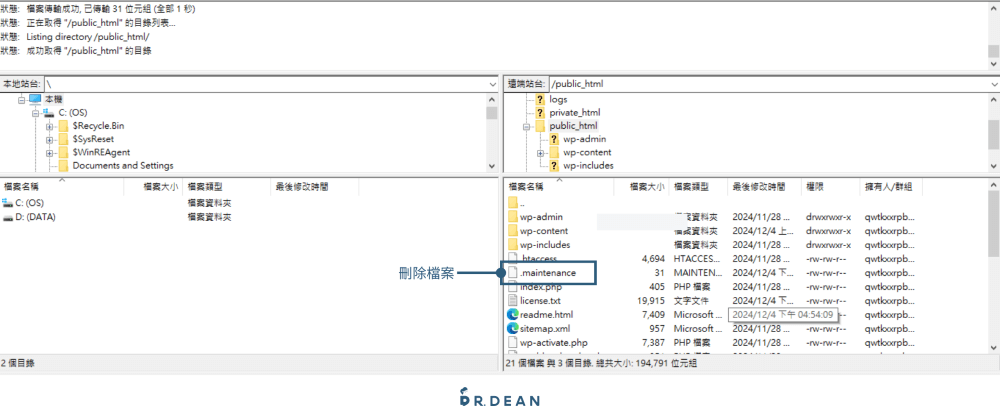Click the readme.html Edge browser icon
This screenshot has height=417, width=1000.
coord(513,314)
